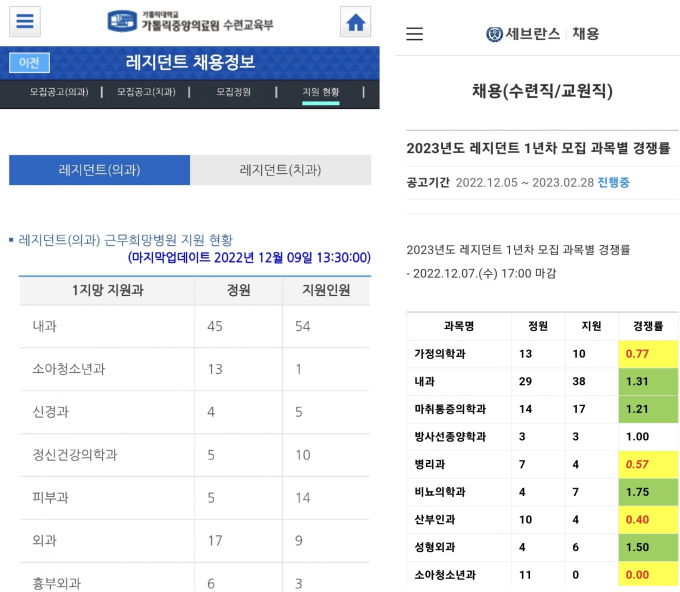Open the hamburger menu on the Catholic hospital page

tap(25, 21)
